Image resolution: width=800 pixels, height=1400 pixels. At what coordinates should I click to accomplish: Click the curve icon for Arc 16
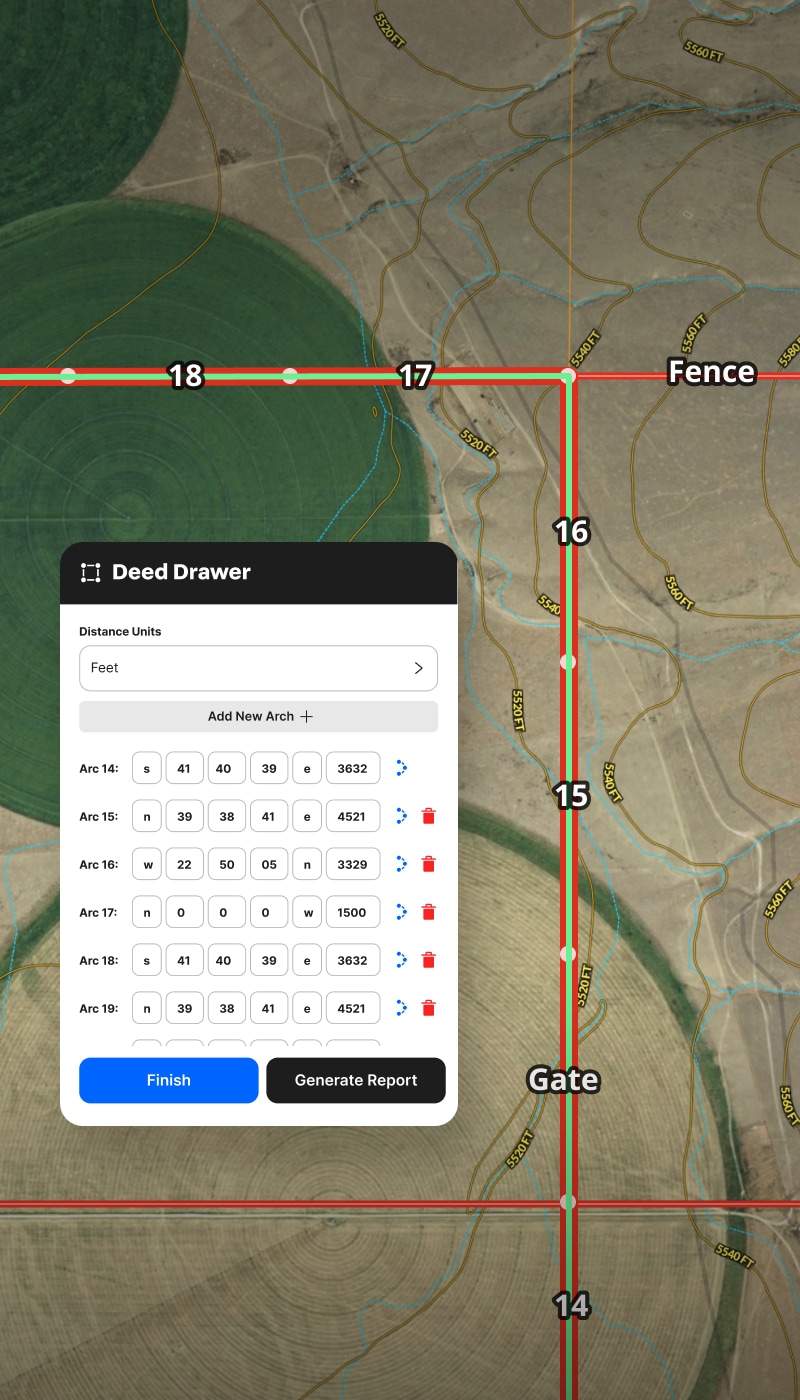pos(401,864)
